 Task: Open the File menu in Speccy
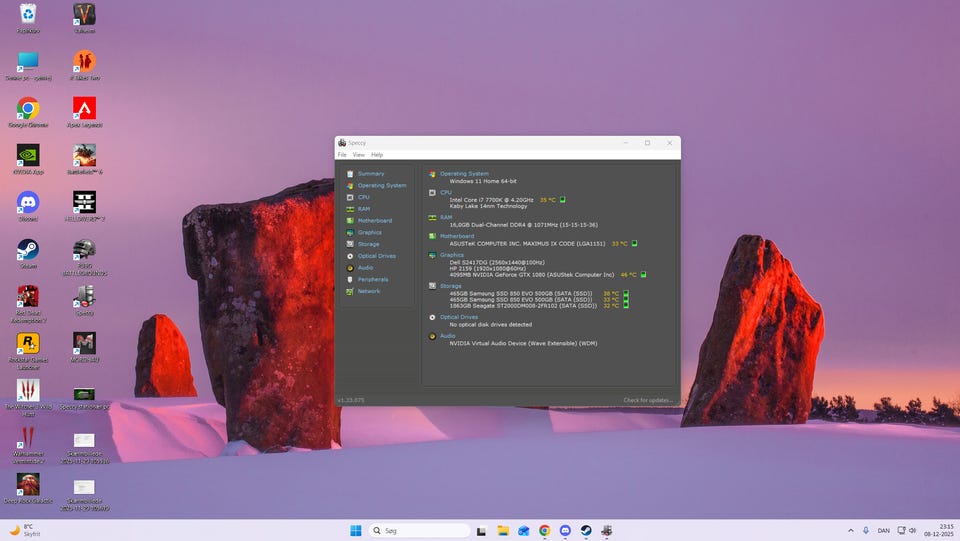tap(342, 155)
